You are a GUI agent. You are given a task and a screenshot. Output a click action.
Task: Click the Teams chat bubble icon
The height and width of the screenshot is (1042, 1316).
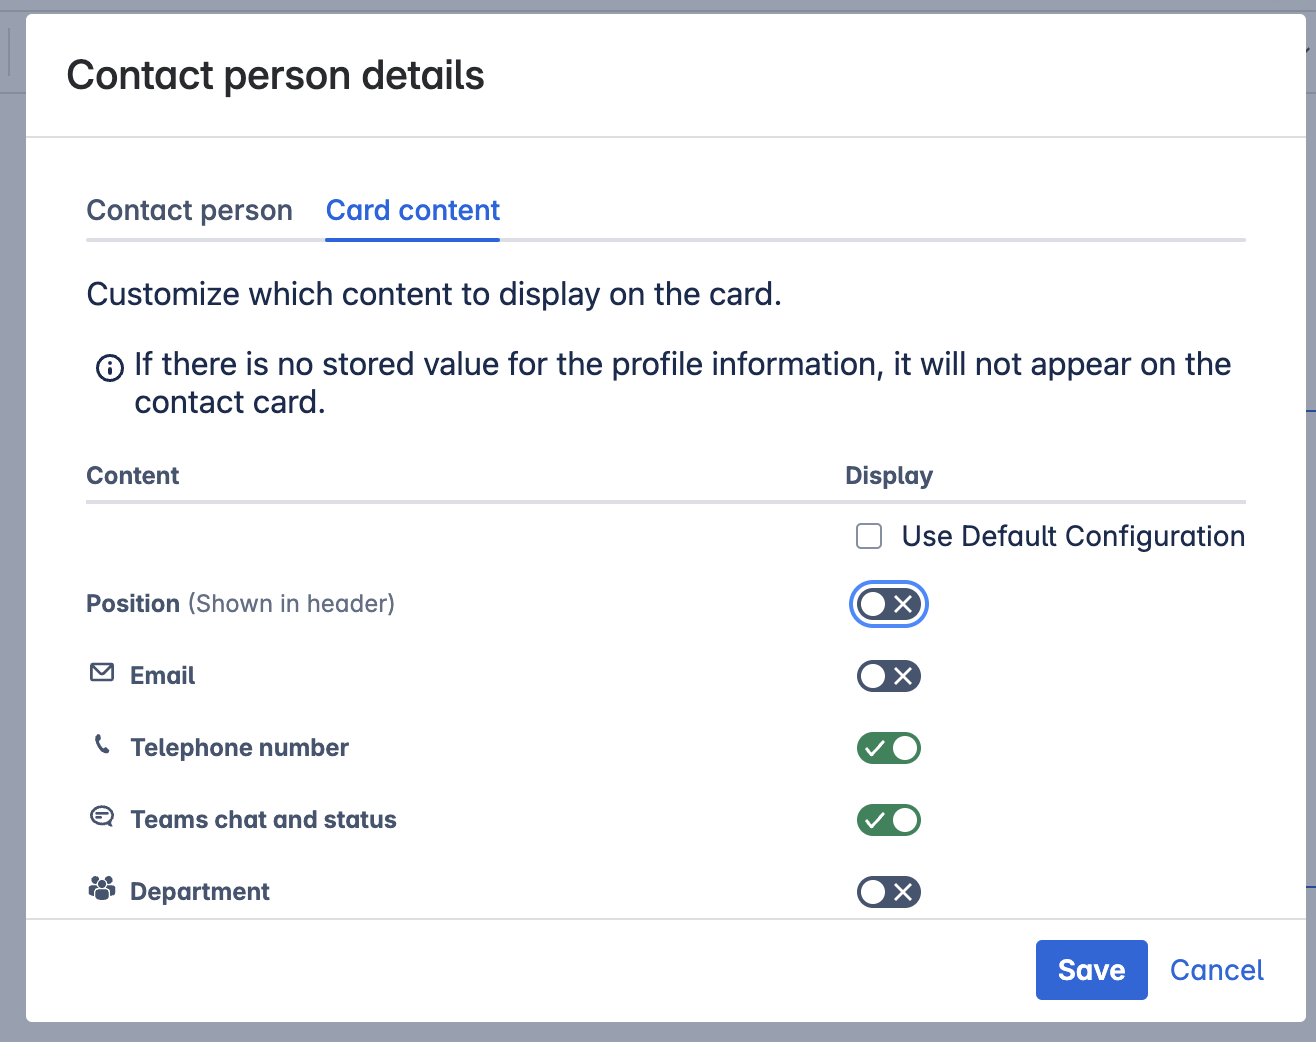click(101, 816)
